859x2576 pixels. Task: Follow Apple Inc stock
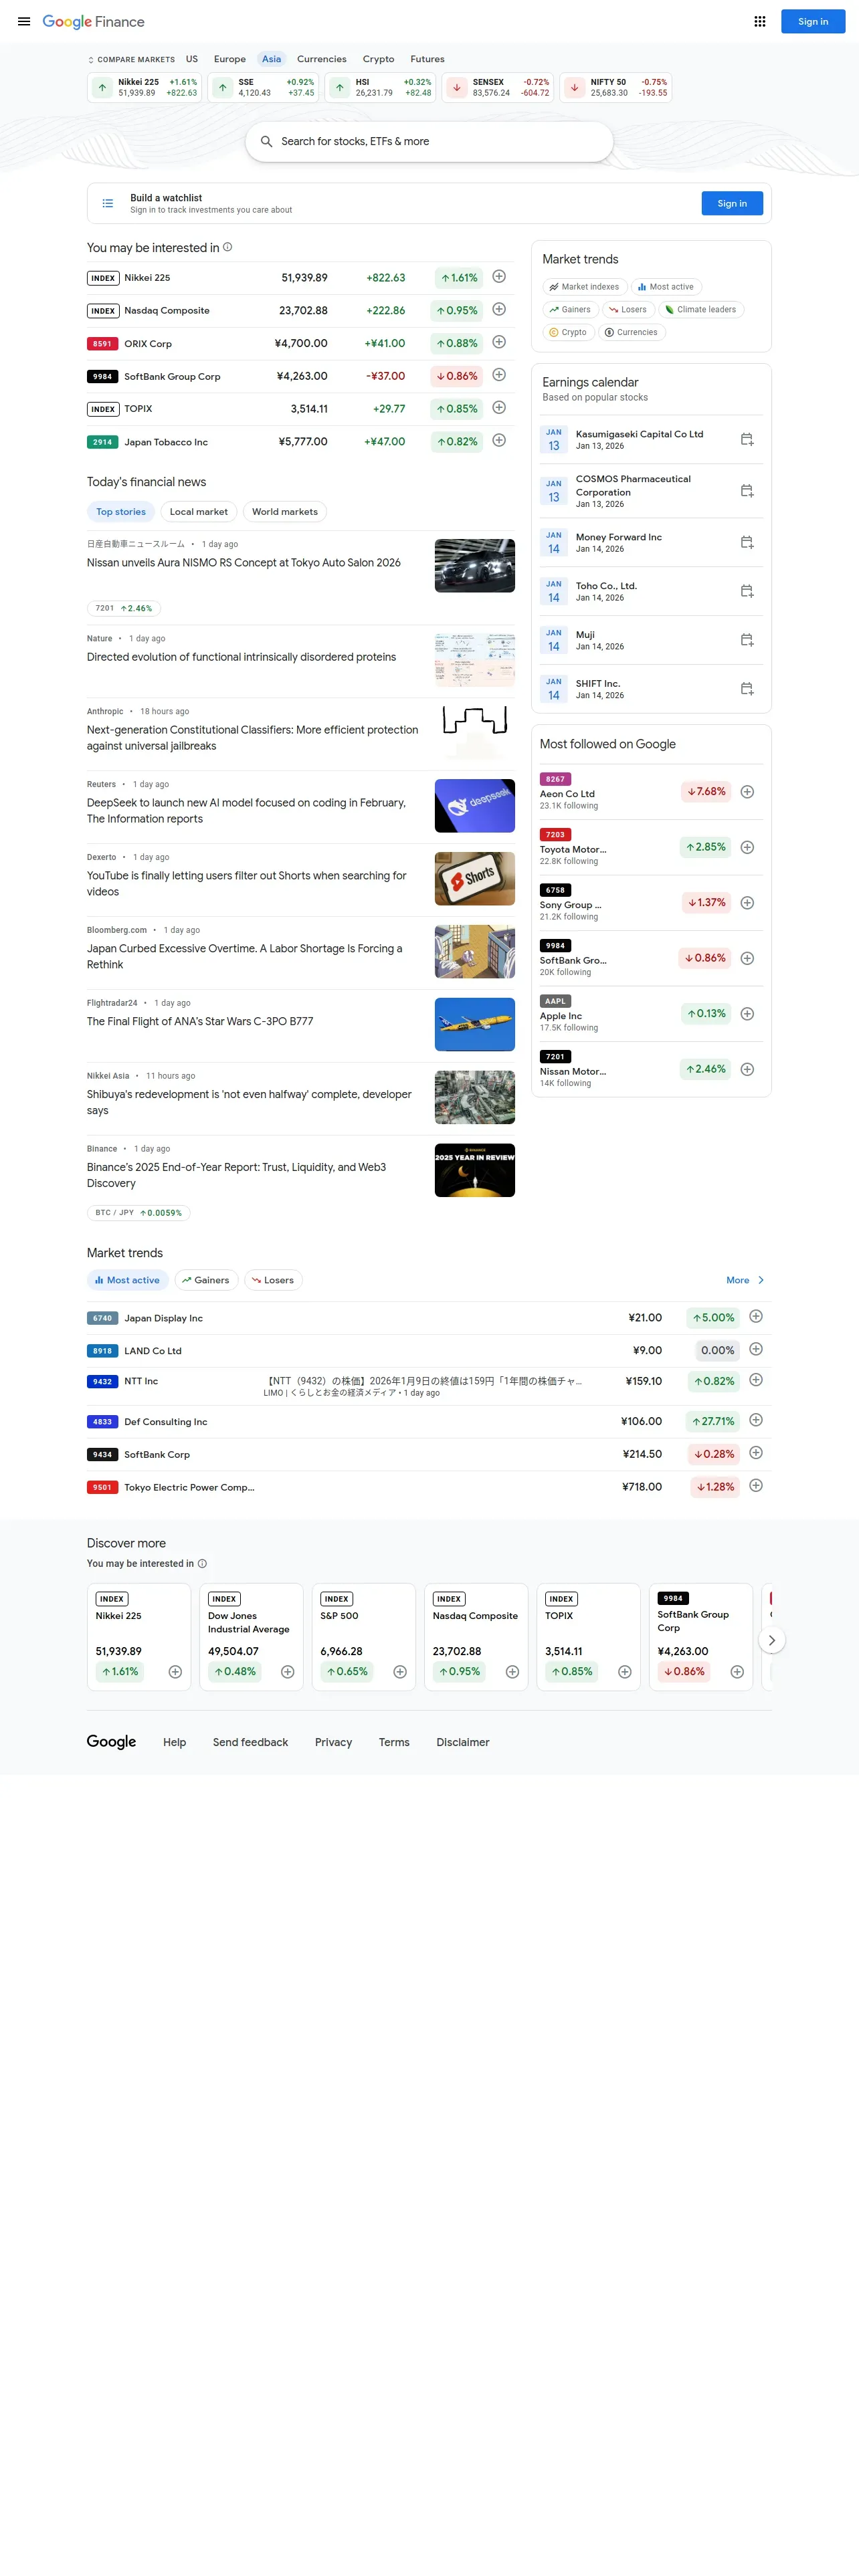pyautogui.click(x=747, y=1014)
